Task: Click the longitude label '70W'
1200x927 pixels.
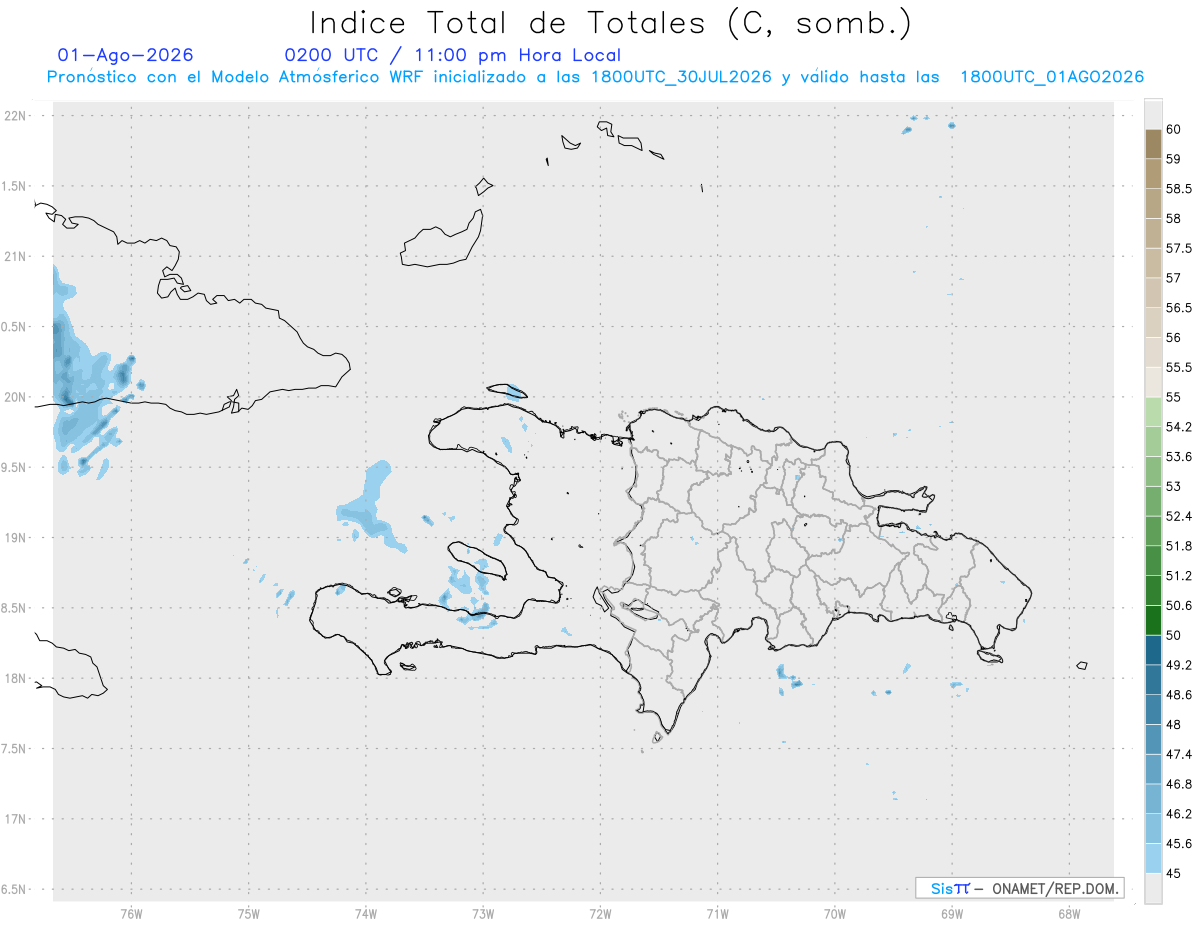Action: pyautogui.click(x=835, y=914)
